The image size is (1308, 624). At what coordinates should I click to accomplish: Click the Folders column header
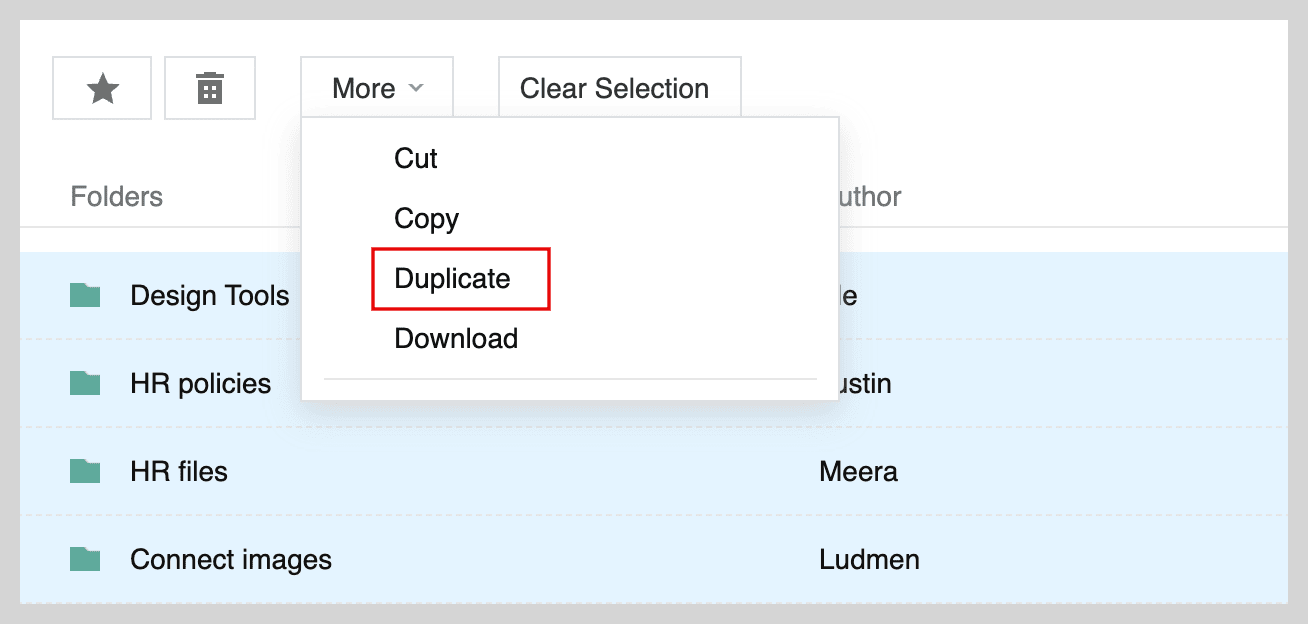coord(117,196)
